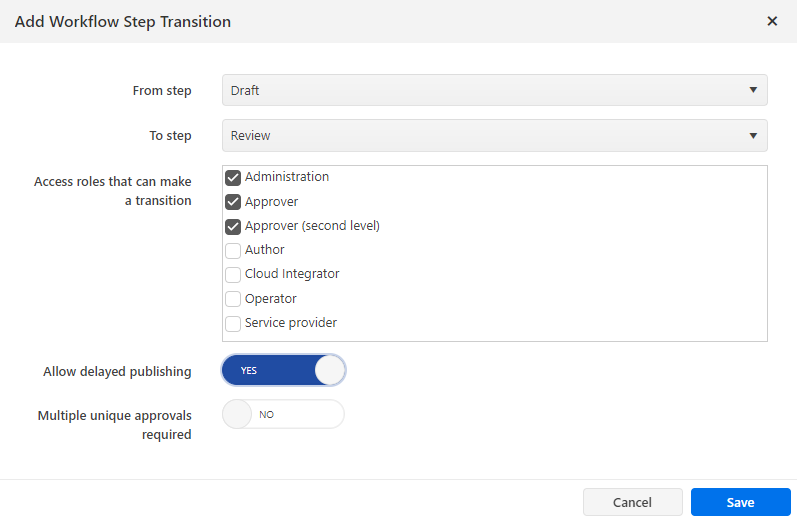Click the Cloud Integrator label text

pos(292,274)
